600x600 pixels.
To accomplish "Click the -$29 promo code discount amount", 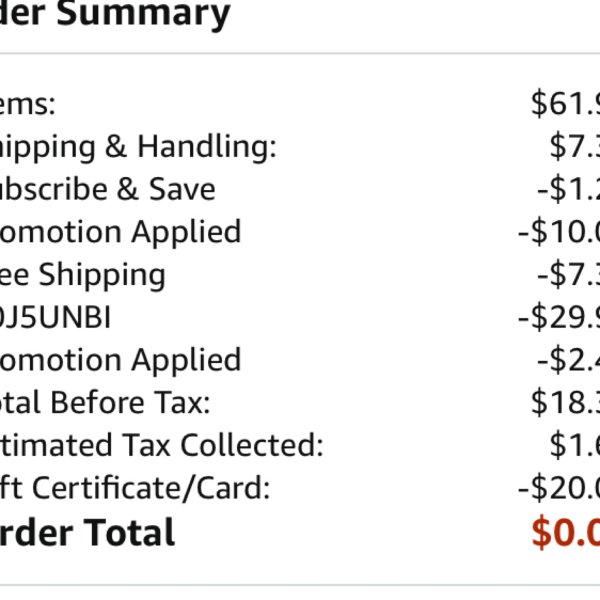I will (x=559, y=318).
